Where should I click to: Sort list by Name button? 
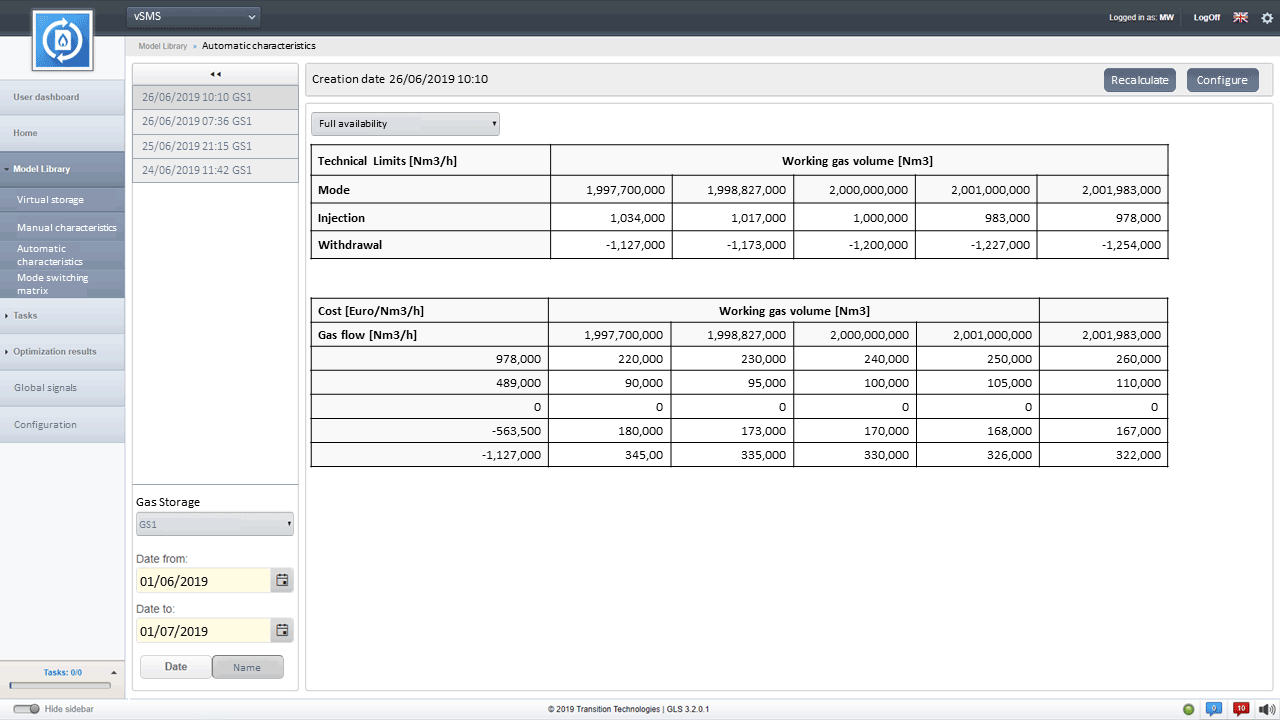click(x=247, y=667)
